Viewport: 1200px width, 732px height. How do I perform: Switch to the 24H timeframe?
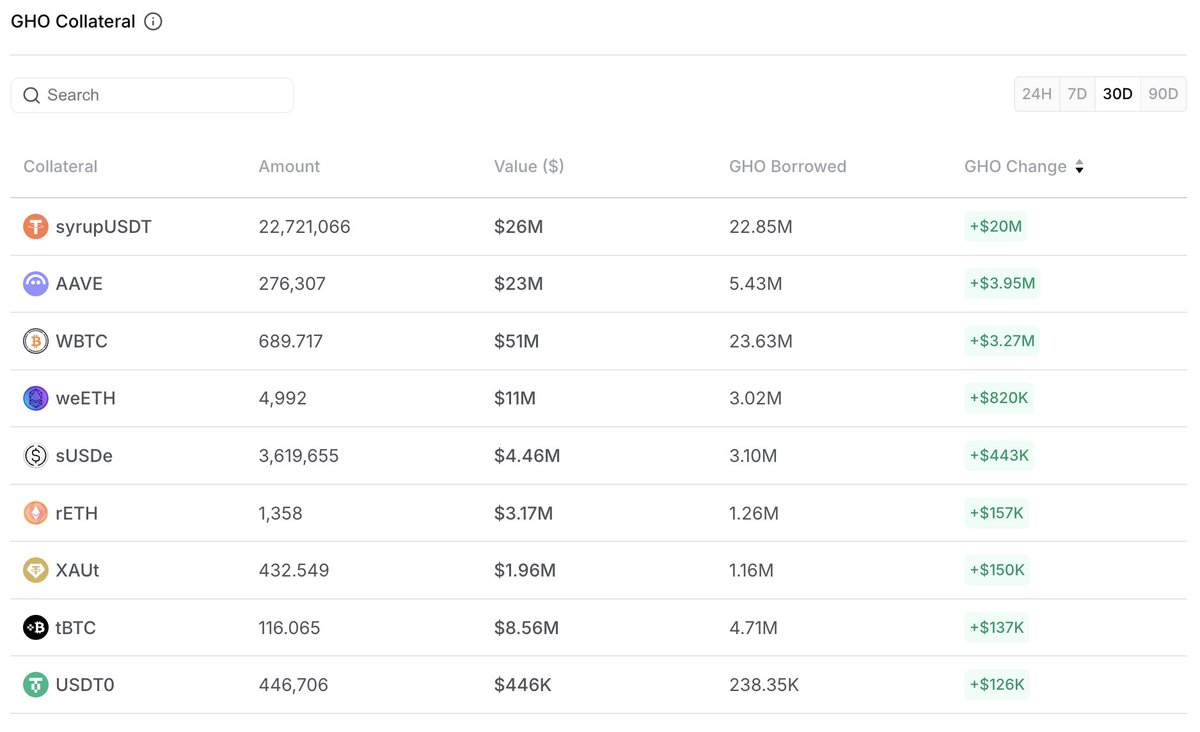coord(1037,94)
